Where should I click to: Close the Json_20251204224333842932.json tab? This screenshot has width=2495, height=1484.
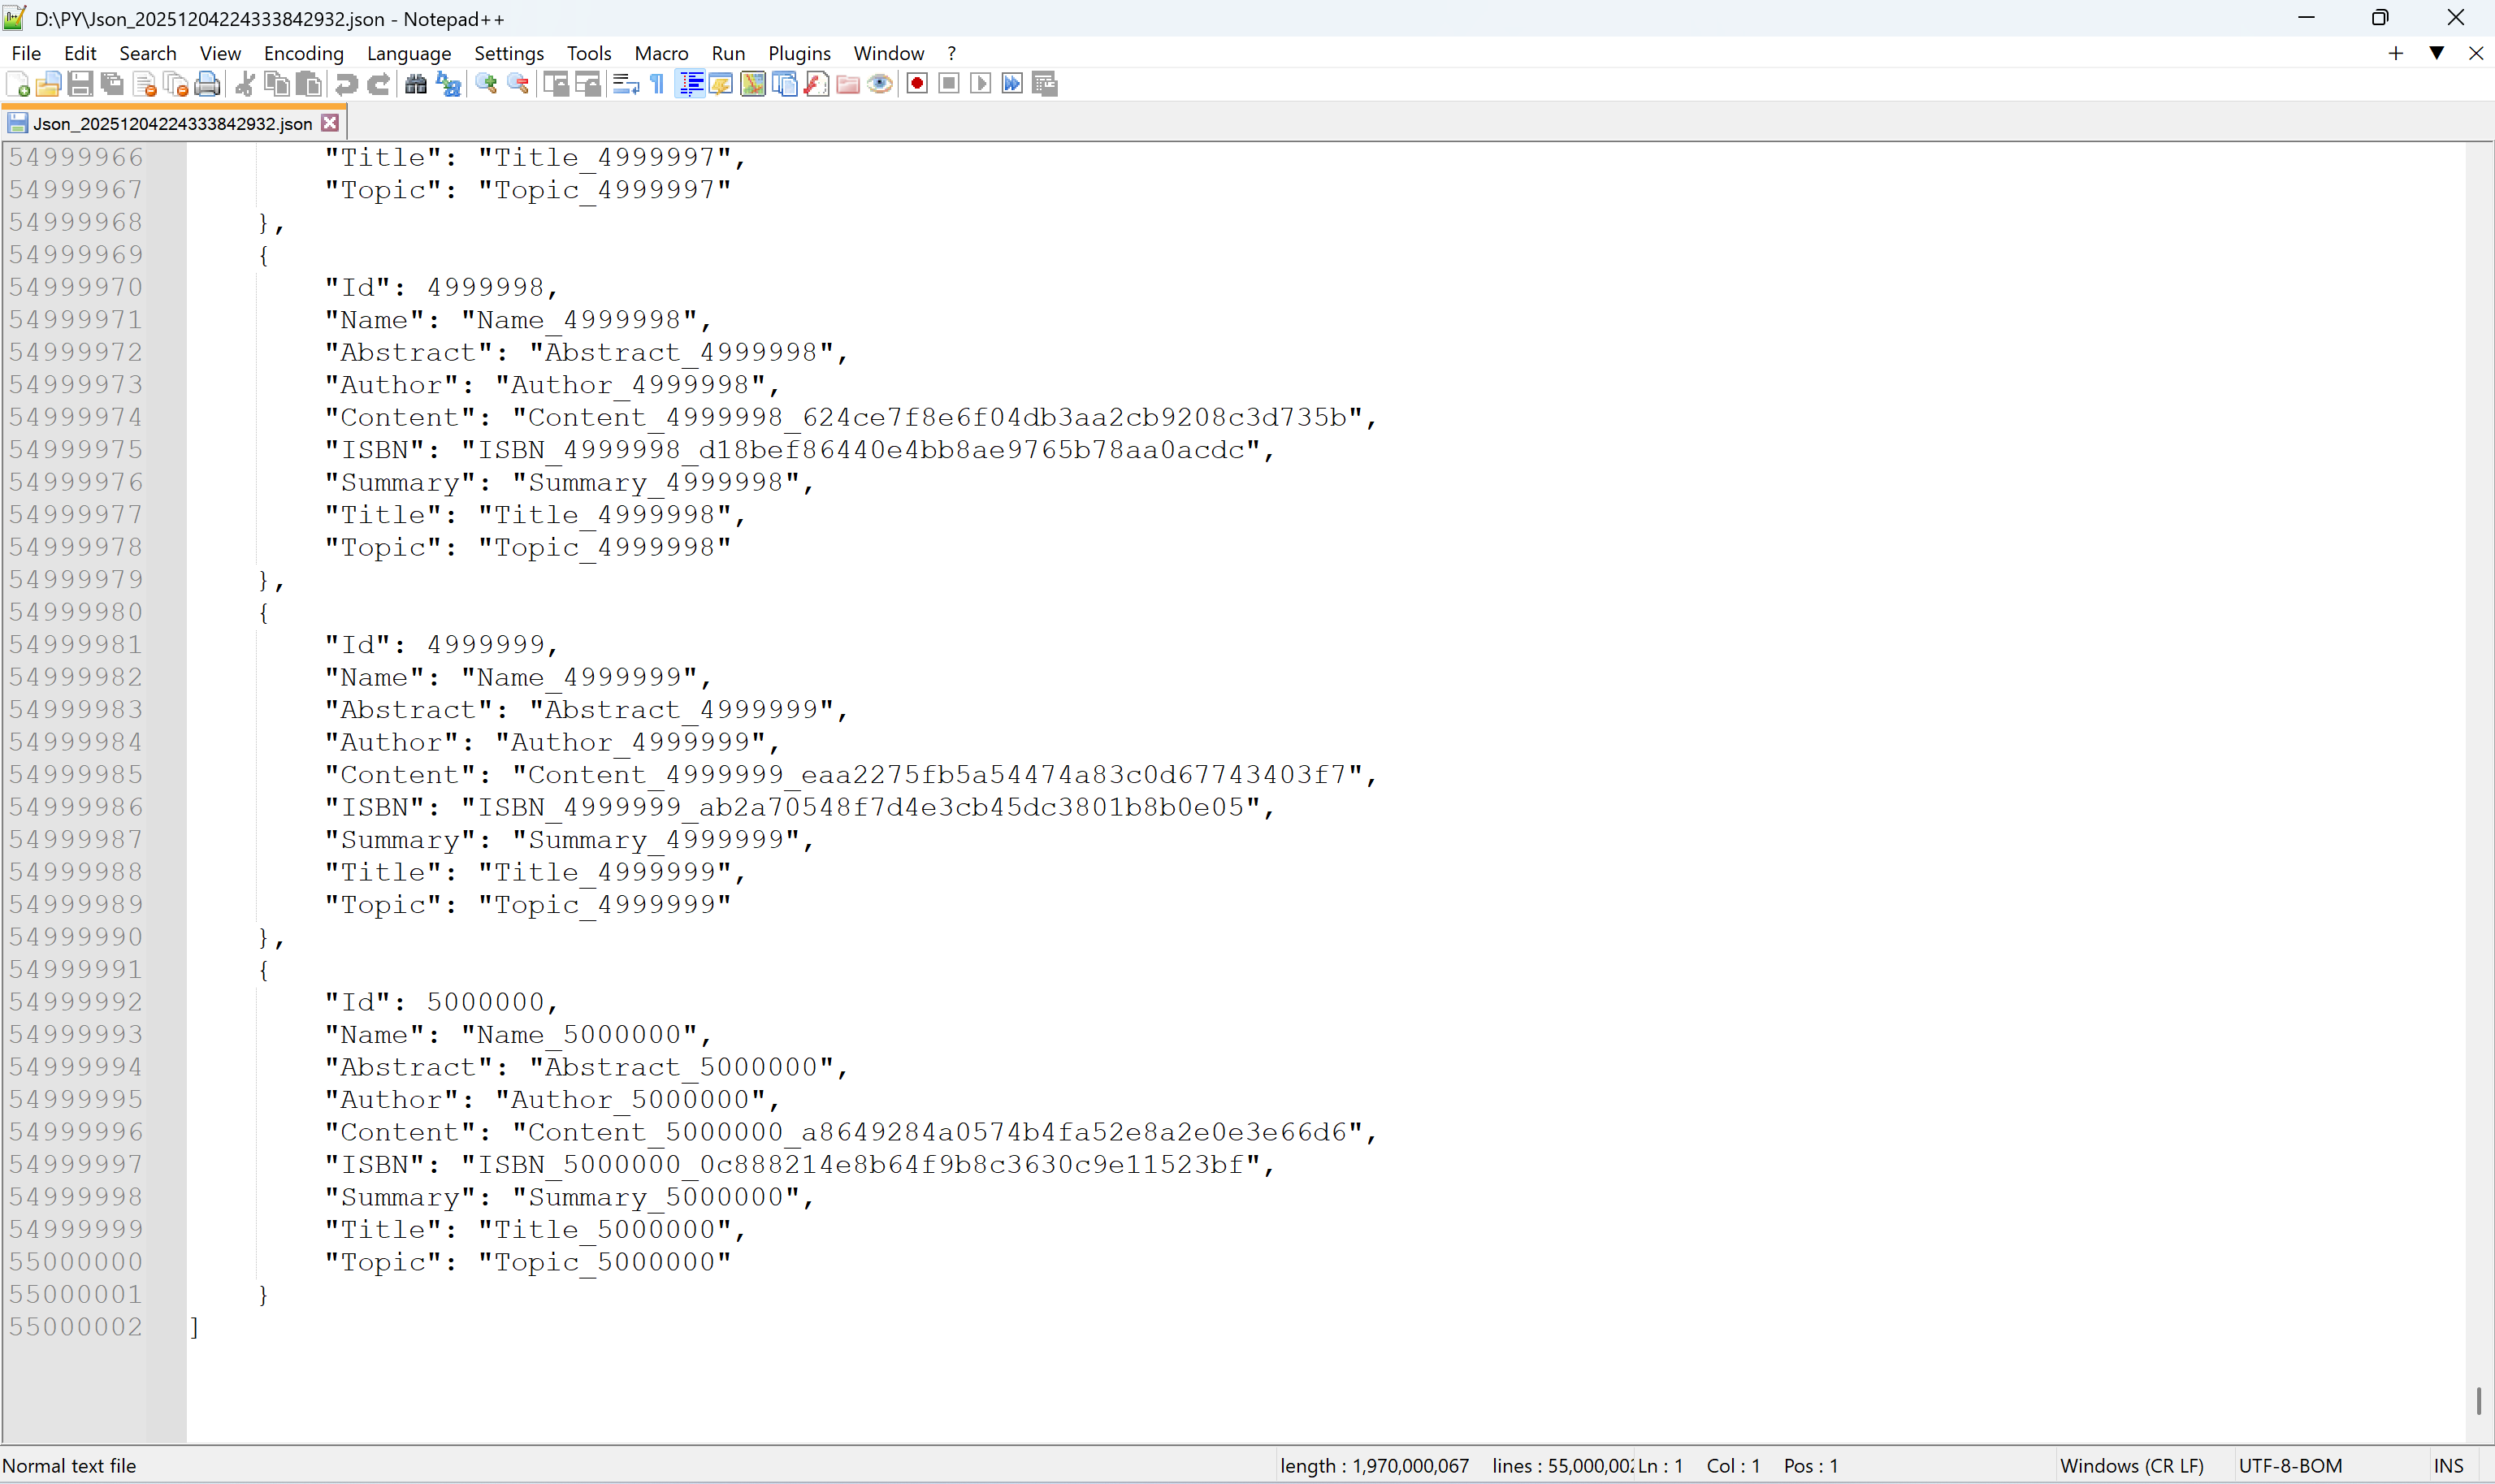[x=330, y=123]
